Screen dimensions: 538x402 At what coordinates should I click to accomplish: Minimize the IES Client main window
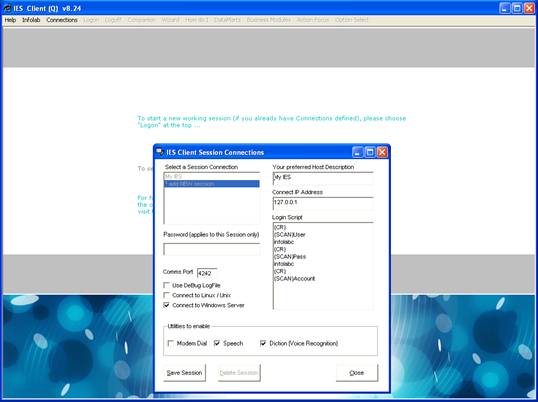505,8
